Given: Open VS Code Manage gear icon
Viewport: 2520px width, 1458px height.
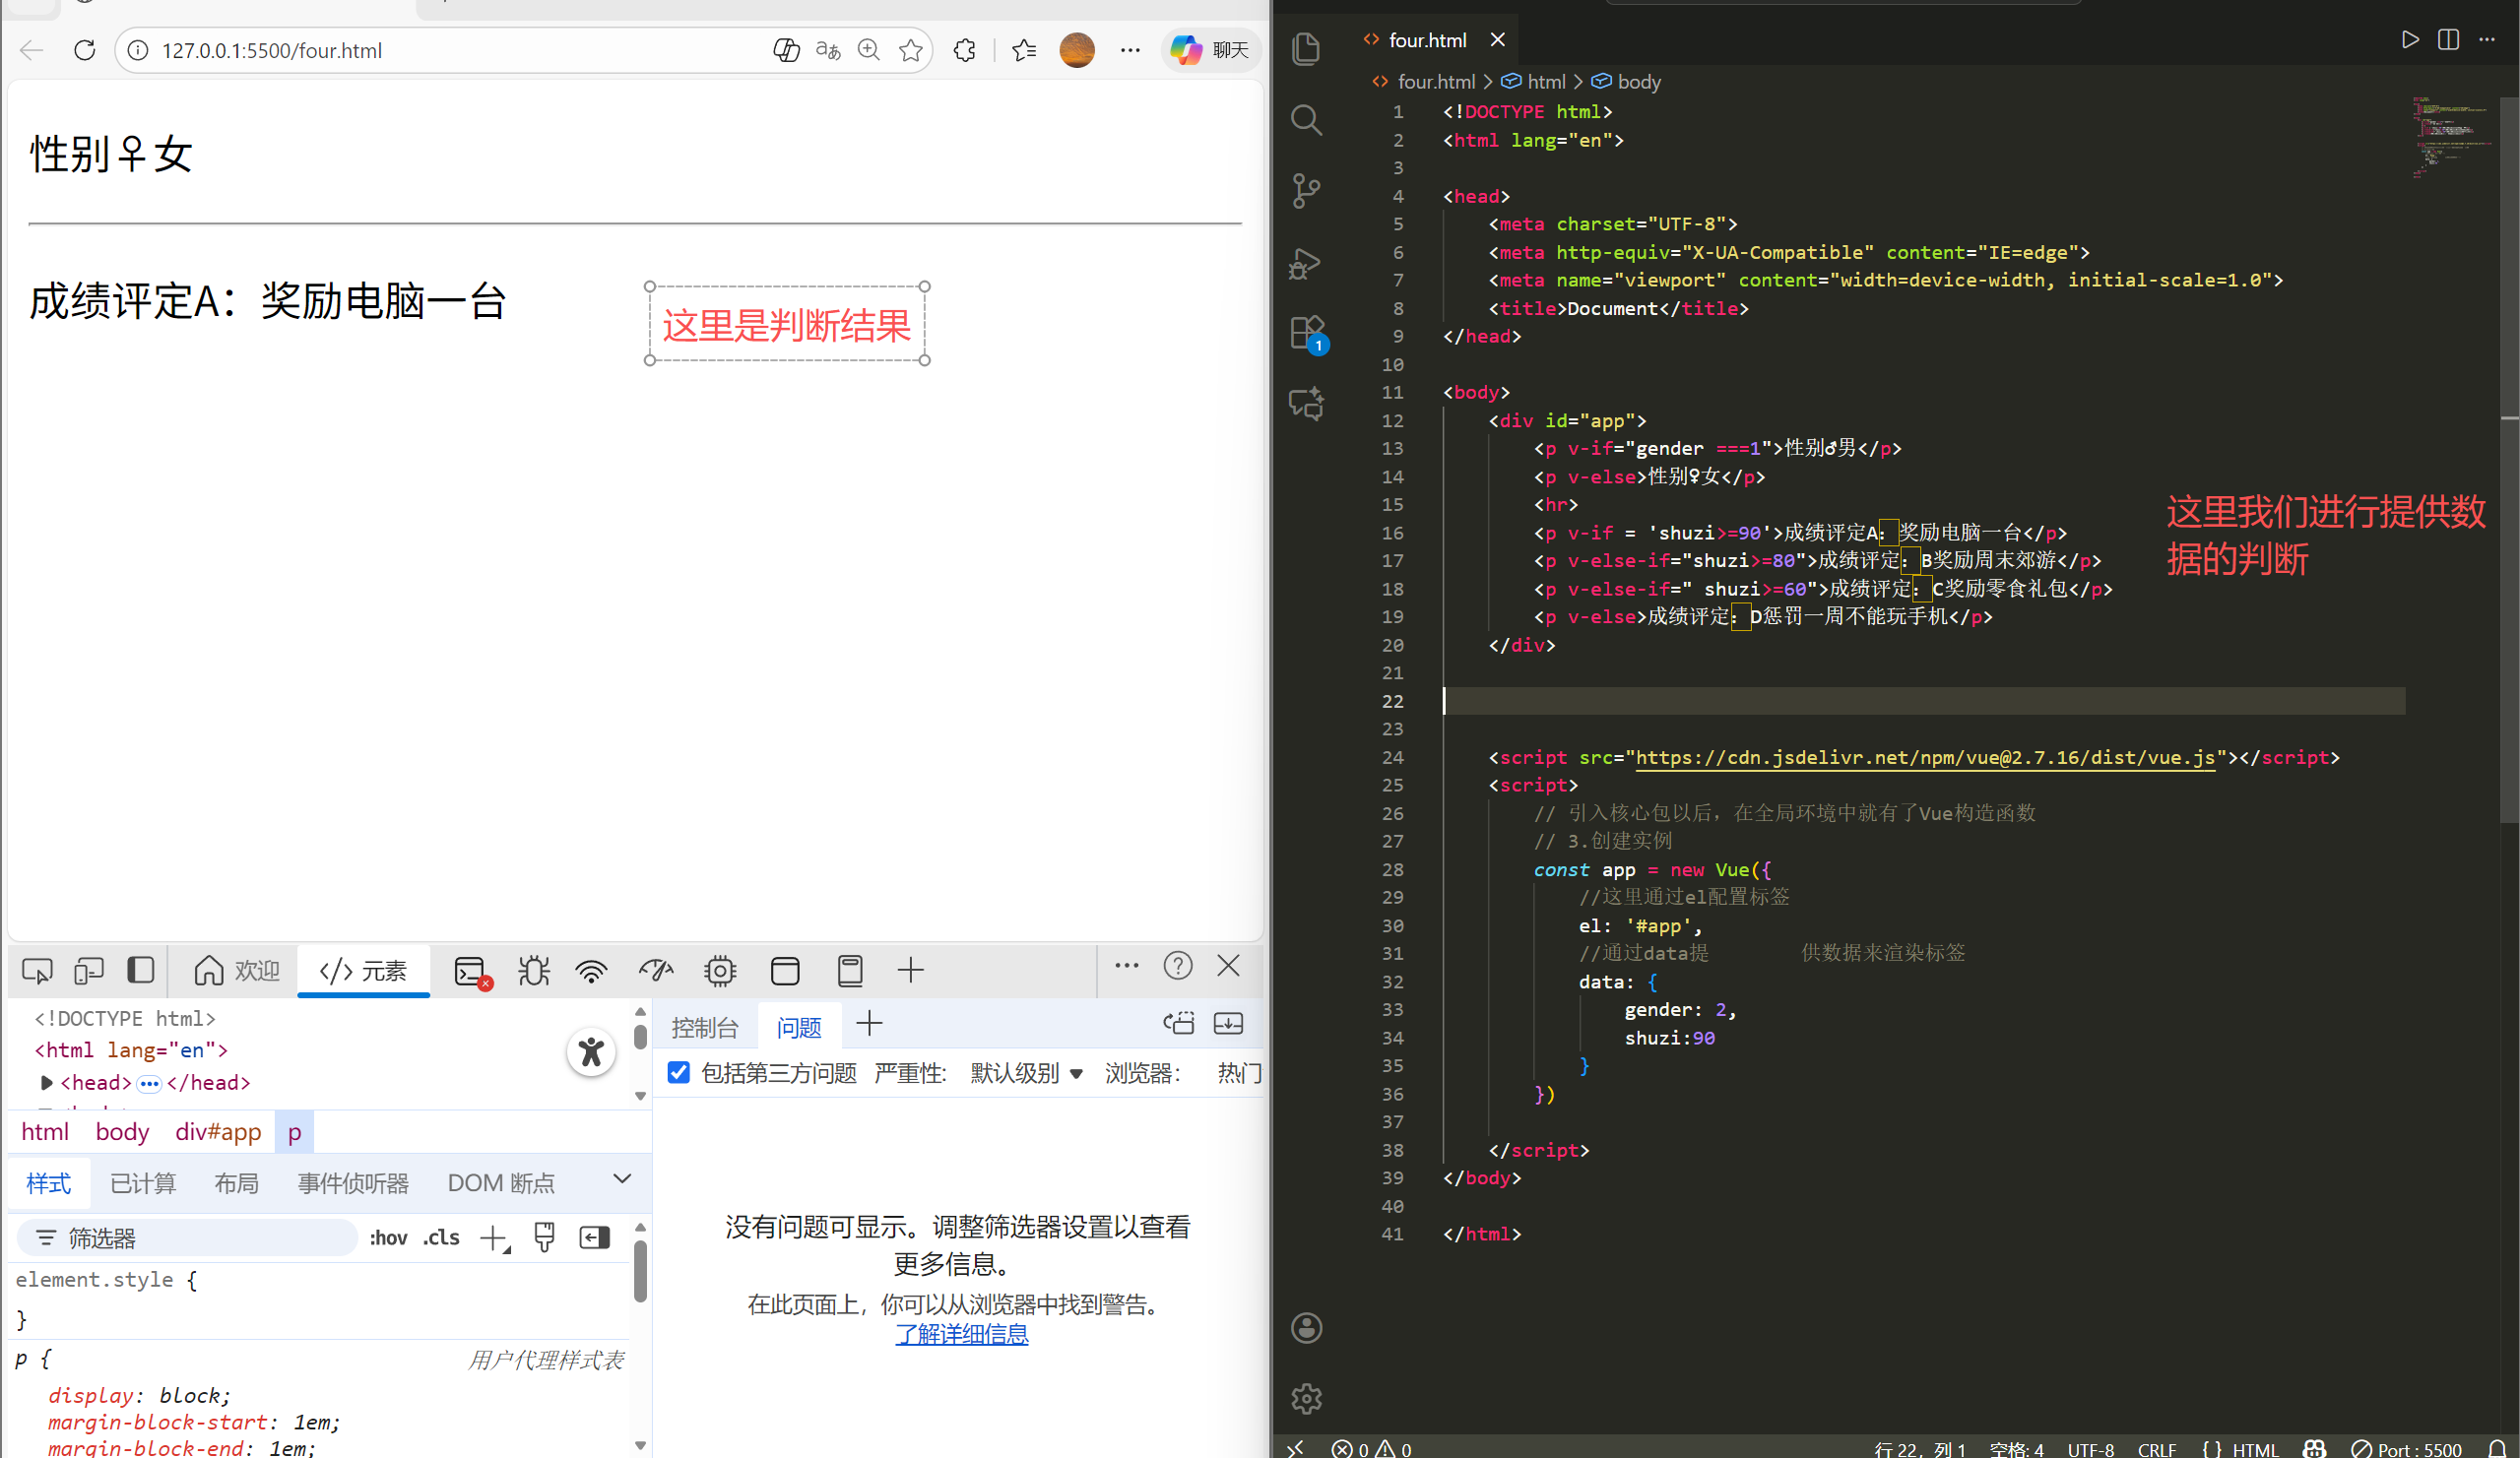Looking at the screenshot, I should [1306, 1398].
